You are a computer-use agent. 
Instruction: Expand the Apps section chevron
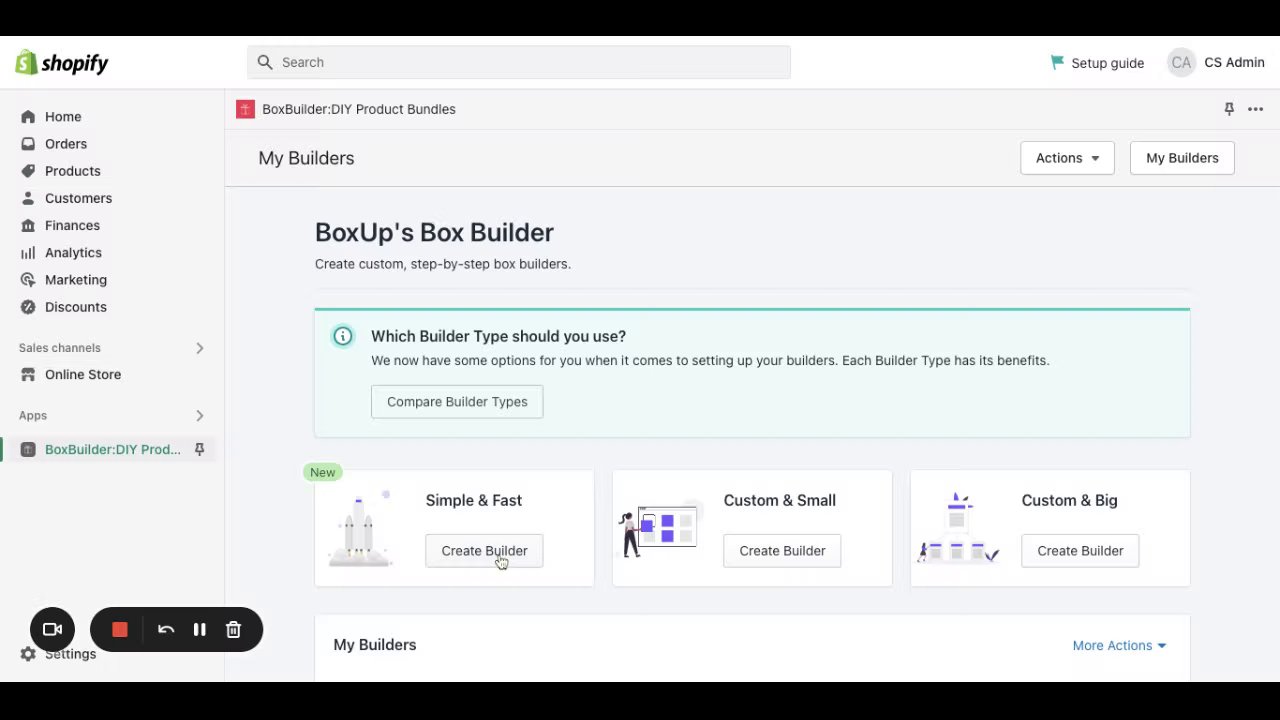[199, 416]
